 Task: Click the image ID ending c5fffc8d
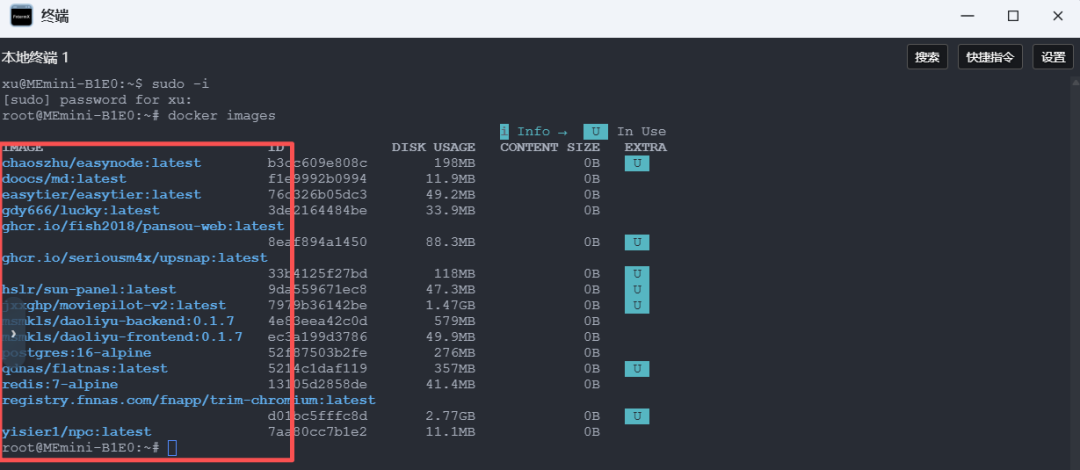(x=318, y=416)
